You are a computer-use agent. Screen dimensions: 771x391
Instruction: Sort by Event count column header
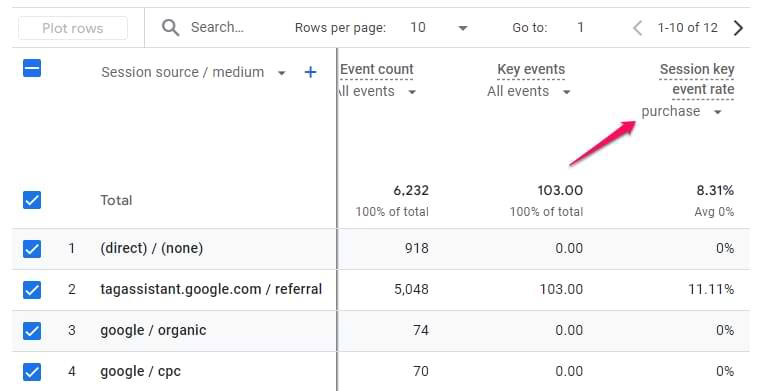(377, 69)
